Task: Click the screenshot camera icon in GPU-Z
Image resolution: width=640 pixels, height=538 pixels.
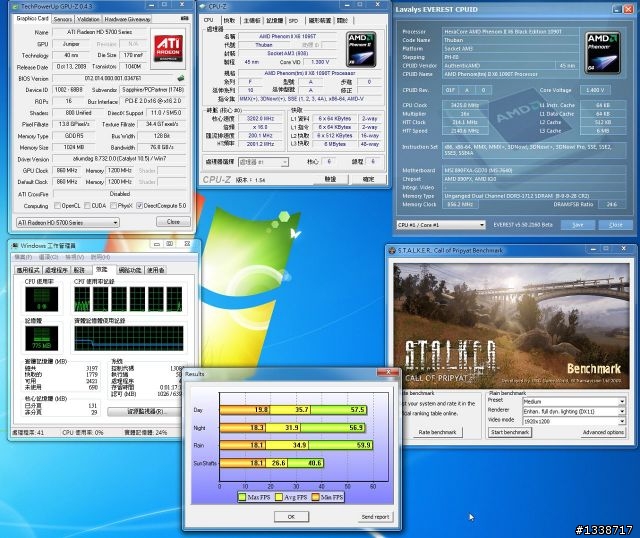Action: pos(184,18)
